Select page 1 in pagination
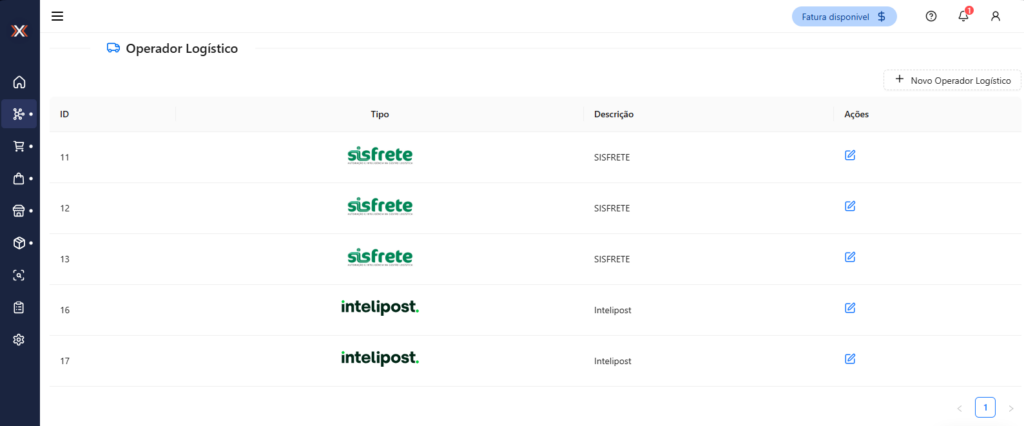This screenshot has width=1024, height=426. pos(985,408)
